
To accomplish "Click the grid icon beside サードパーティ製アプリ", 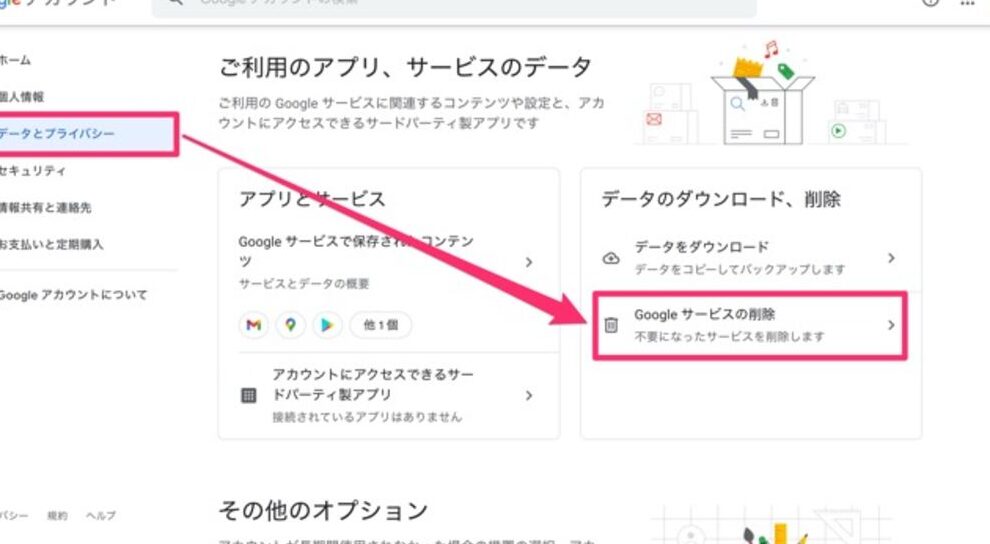I will [x=249, y=395].
